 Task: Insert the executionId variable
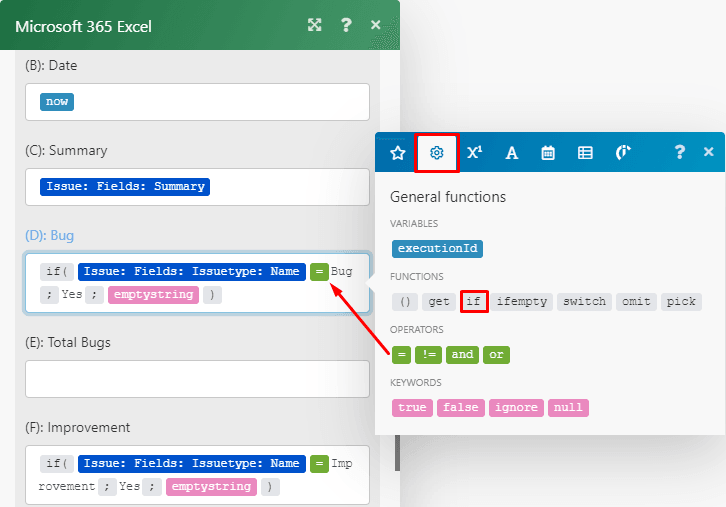click(x=437, y=248)
